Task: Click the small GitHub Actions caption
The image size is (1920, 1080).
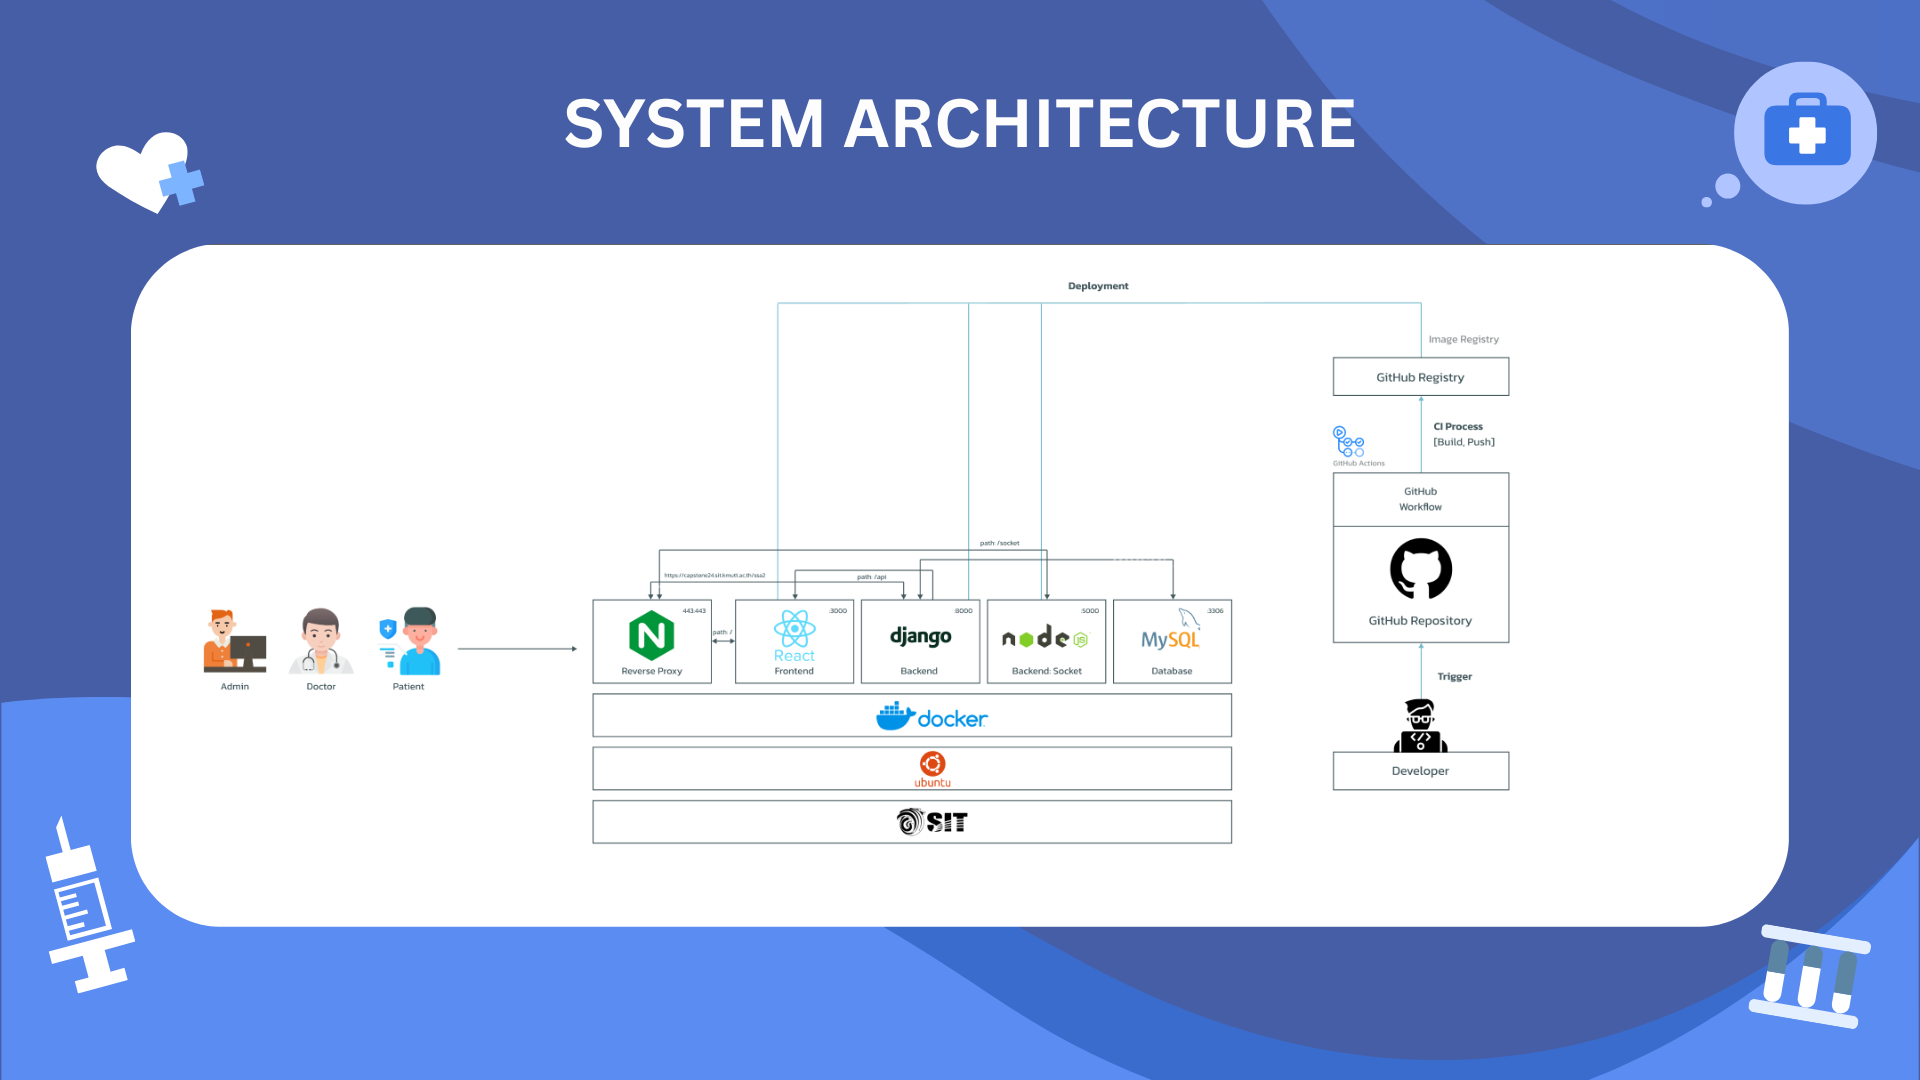Action: point(1359,463)
